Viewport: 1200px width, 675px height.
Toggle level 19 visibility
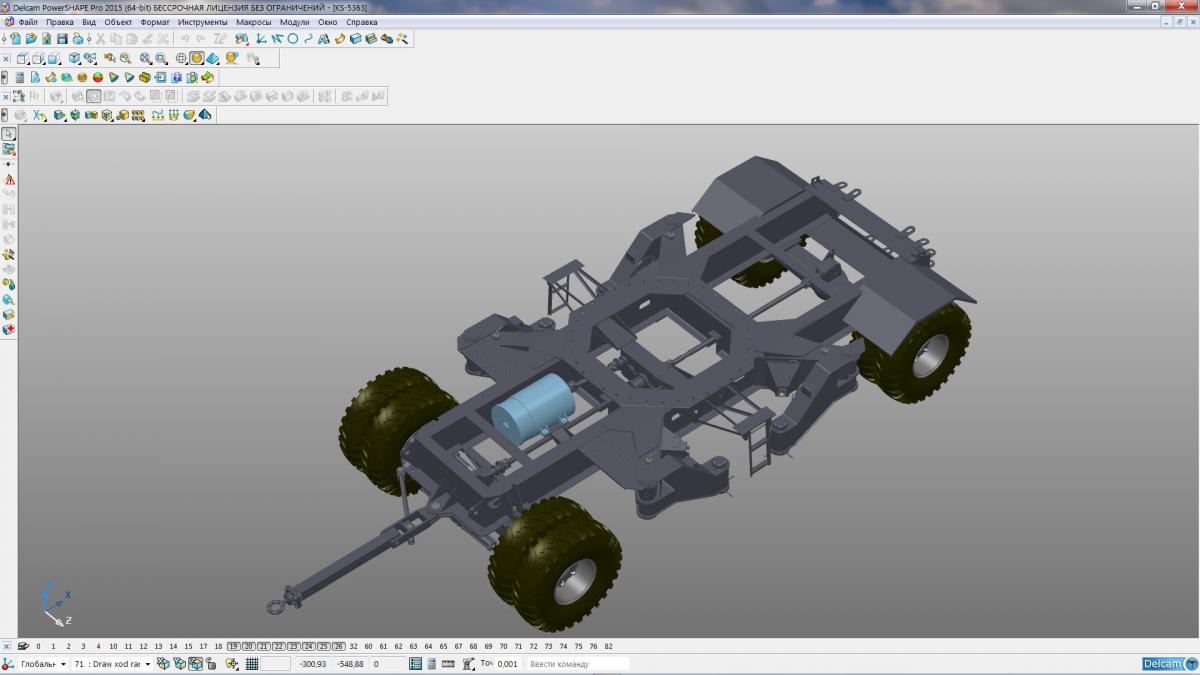(x=234, y=646)
